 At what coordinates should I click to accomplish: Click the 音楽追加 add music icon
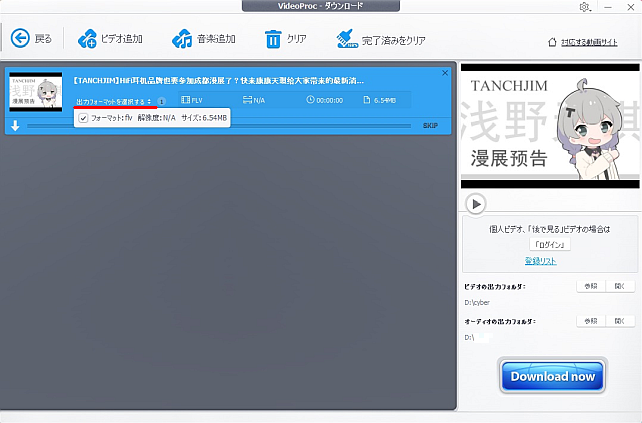pyautogui.click(x=182, y=39)
